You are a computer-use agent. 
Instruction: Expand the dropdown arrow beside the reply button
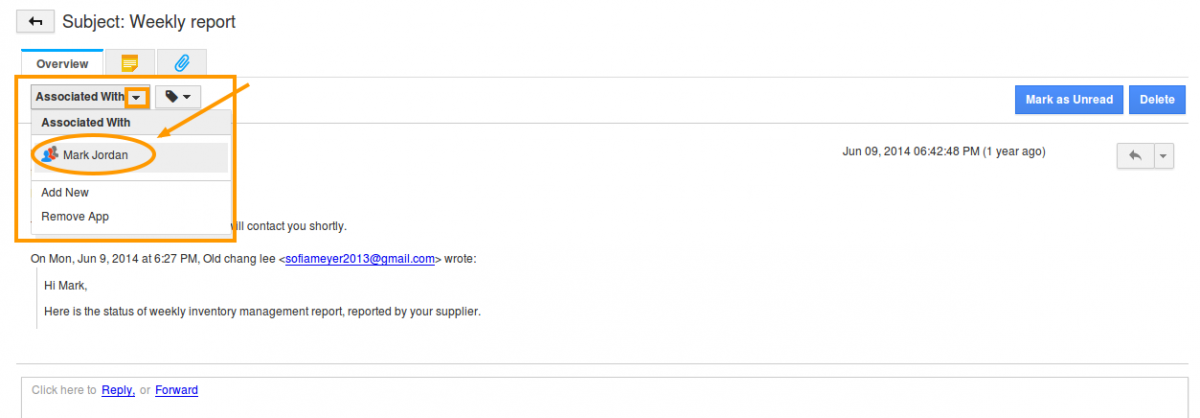point(1163,155)
